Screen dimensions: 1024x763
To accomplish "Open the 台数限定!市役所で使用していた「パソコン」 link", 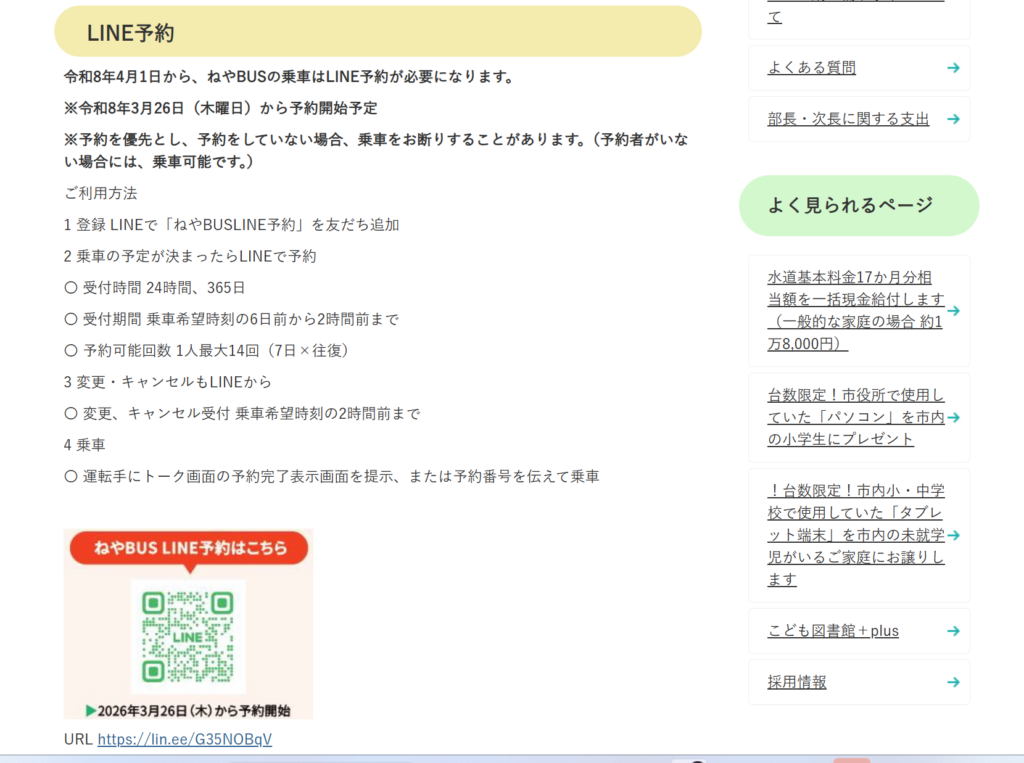I will tap(856, 417).
